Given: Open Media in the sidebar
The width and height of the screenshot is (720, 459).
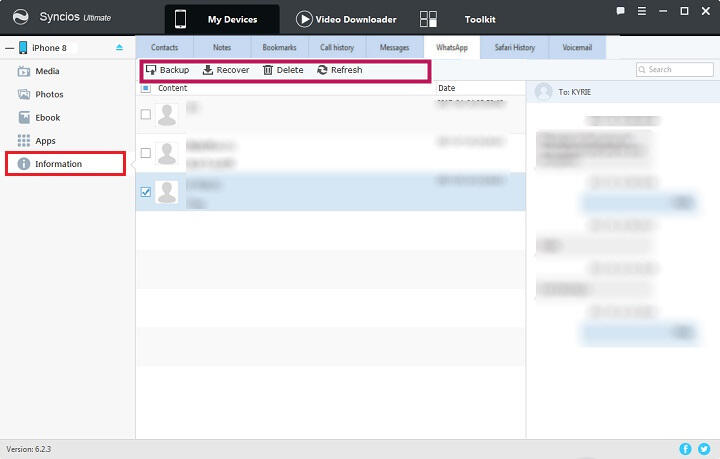Looking at the screenshot, I should tap(46, 71).
